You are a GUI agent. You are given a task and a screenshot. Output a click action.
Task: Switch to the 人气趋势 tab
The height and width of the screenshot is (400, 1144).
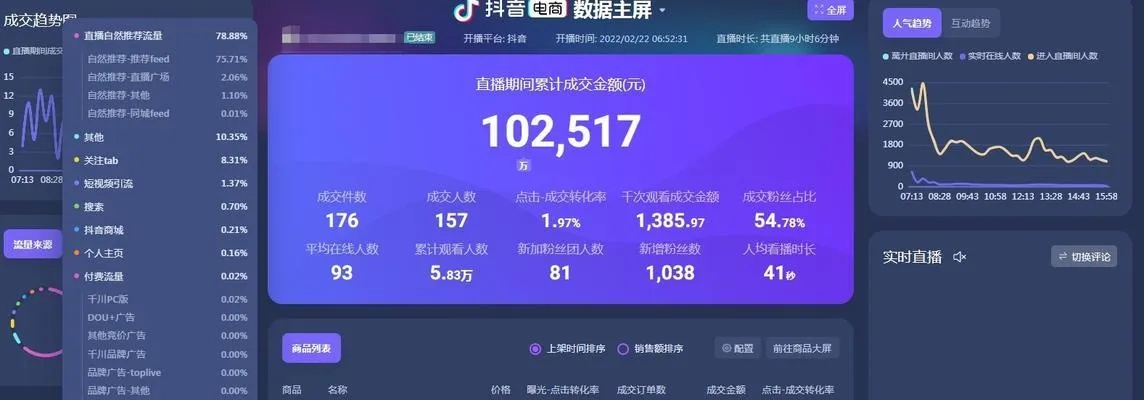(x=911, y=23)
